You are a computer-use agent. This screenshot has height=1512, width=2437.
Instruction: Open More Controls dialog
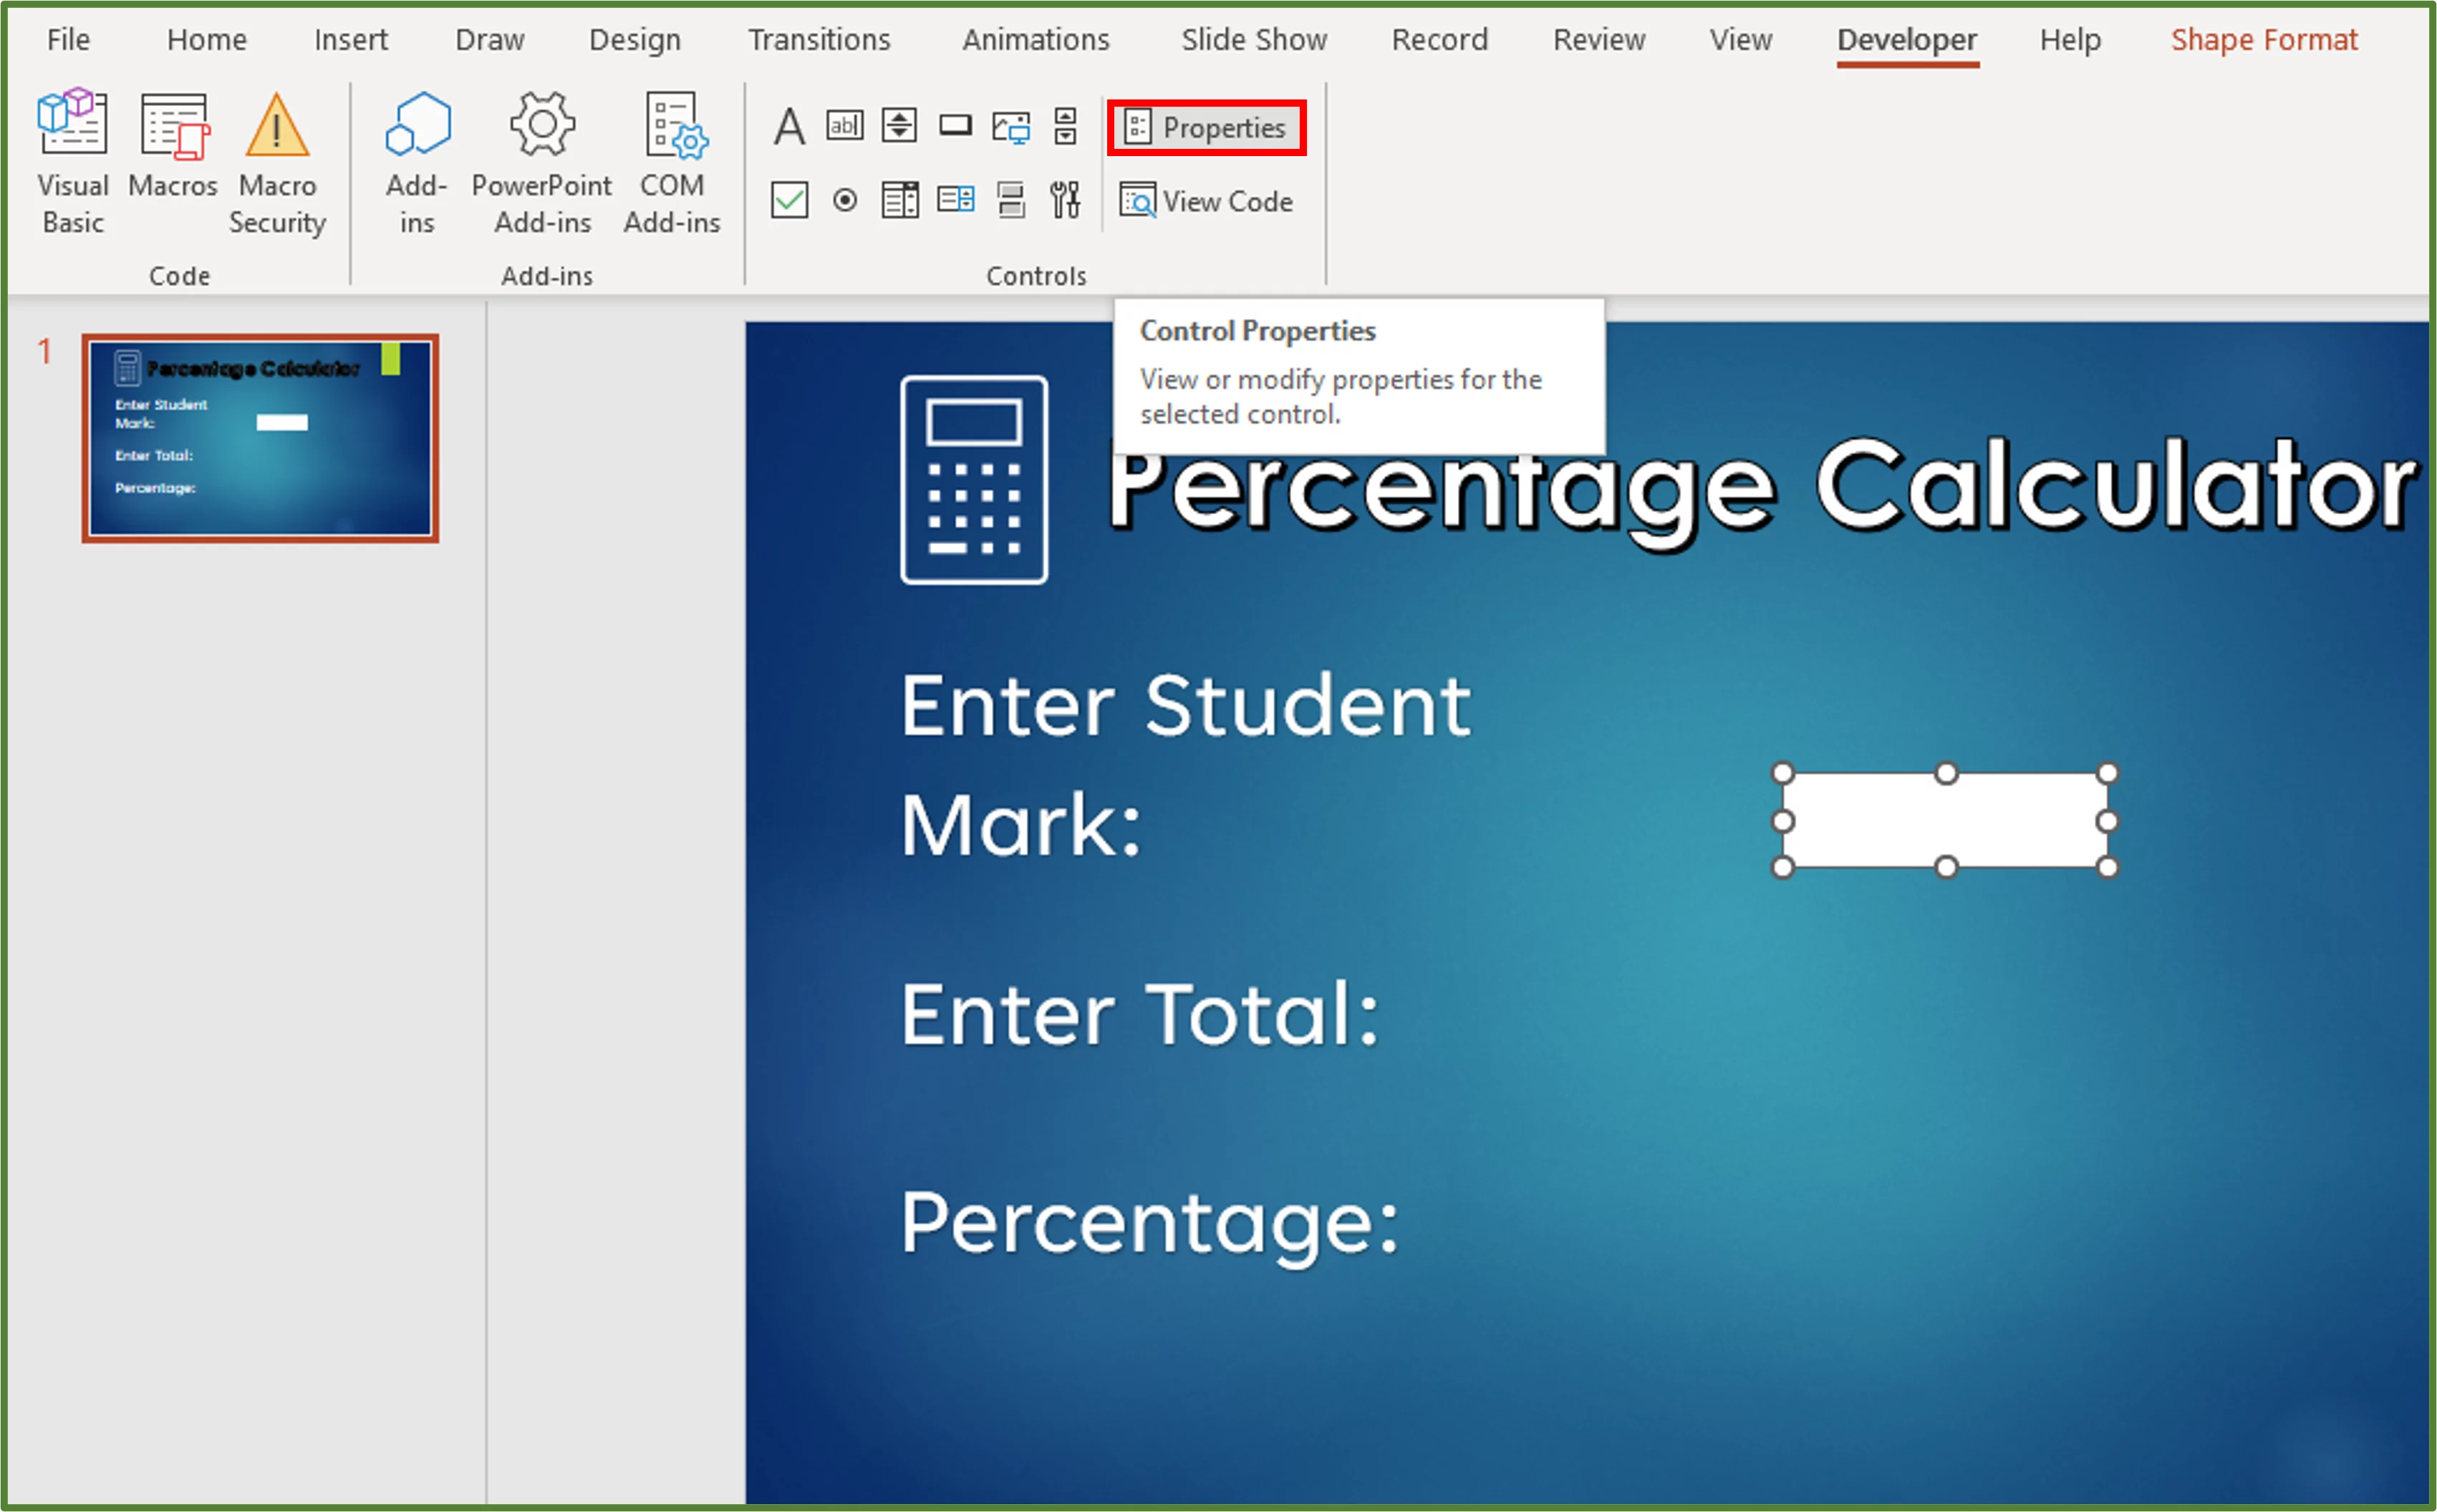tap(1066, 200)
